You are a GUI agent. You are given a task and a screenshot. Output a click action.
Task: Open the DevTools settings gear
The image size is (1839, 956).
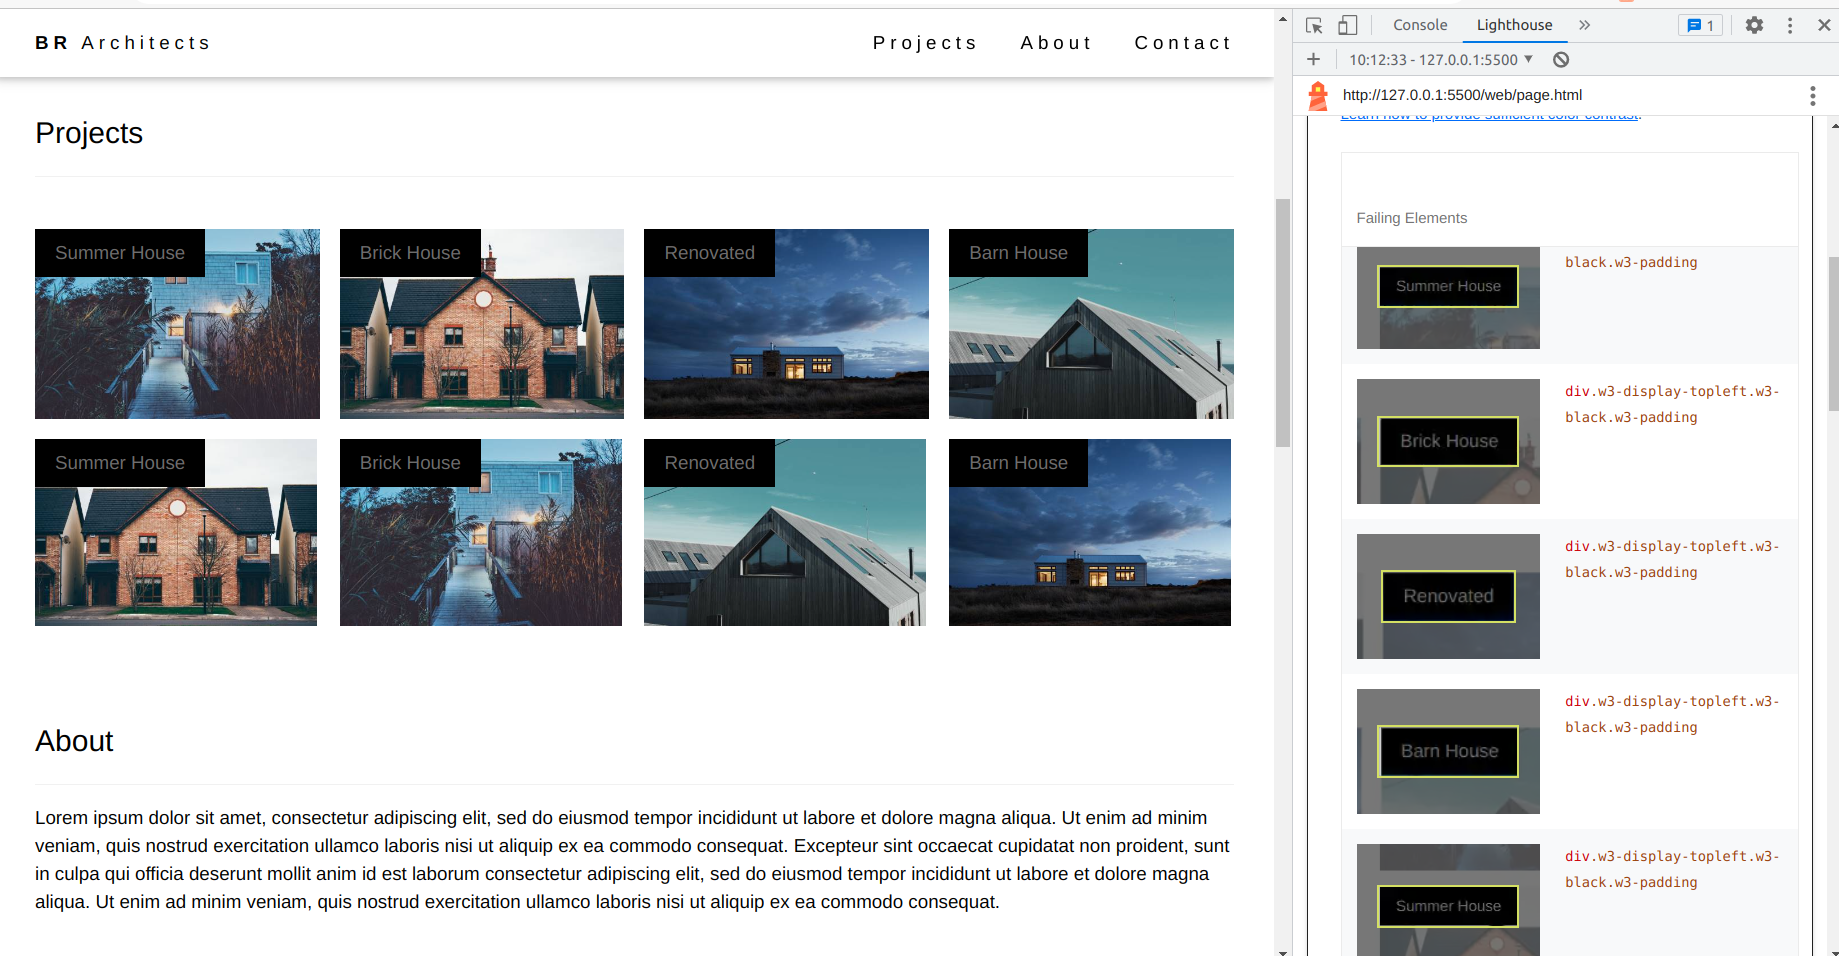pyautogui.click(x=1754, y=25)
